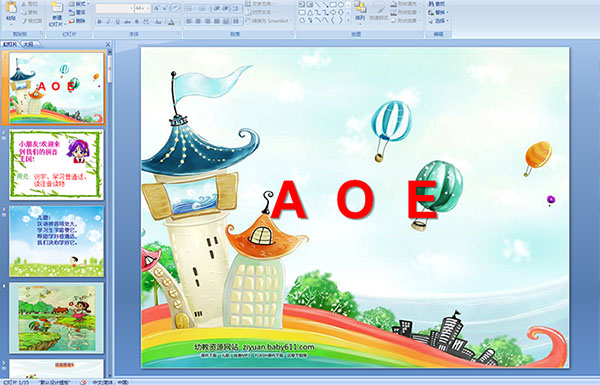This screenshot has width=600, height=385.
Task: Toggle Text Shadow formatting
Action: pyautogui.click(x=137, y=22)
